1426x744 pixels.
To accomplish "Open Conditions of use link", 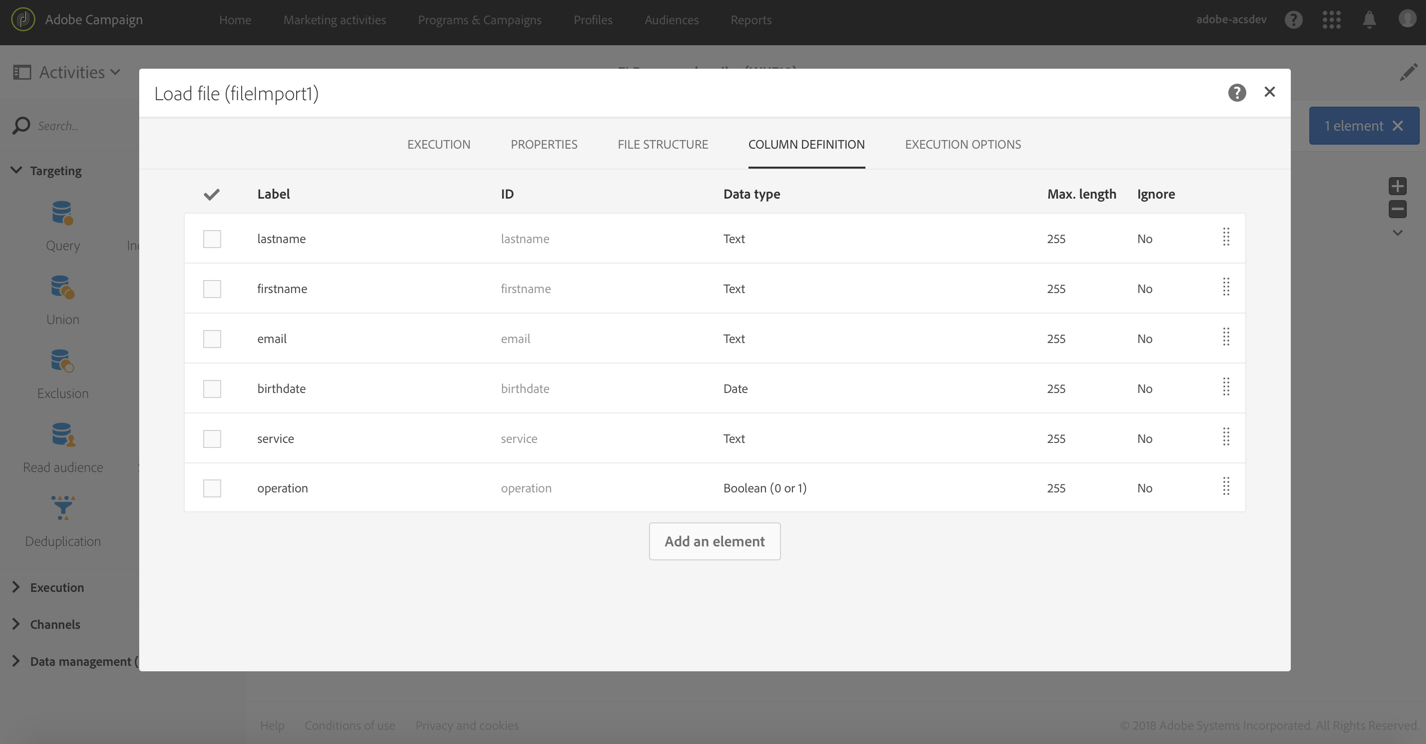I will click(x=350, y=725).
